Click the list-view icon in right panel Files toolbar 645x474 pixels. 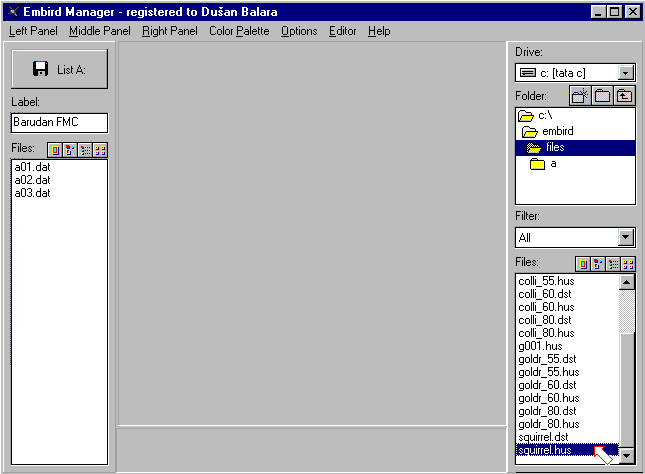pos(613,264)
